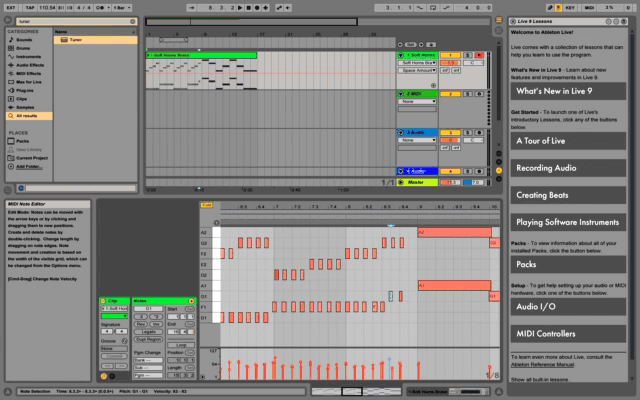Viewport: 640px width, 400px height.
Task: Unfold the 2 MIDI track triangle
Action: pyautogui.click(x=400, y=94)
